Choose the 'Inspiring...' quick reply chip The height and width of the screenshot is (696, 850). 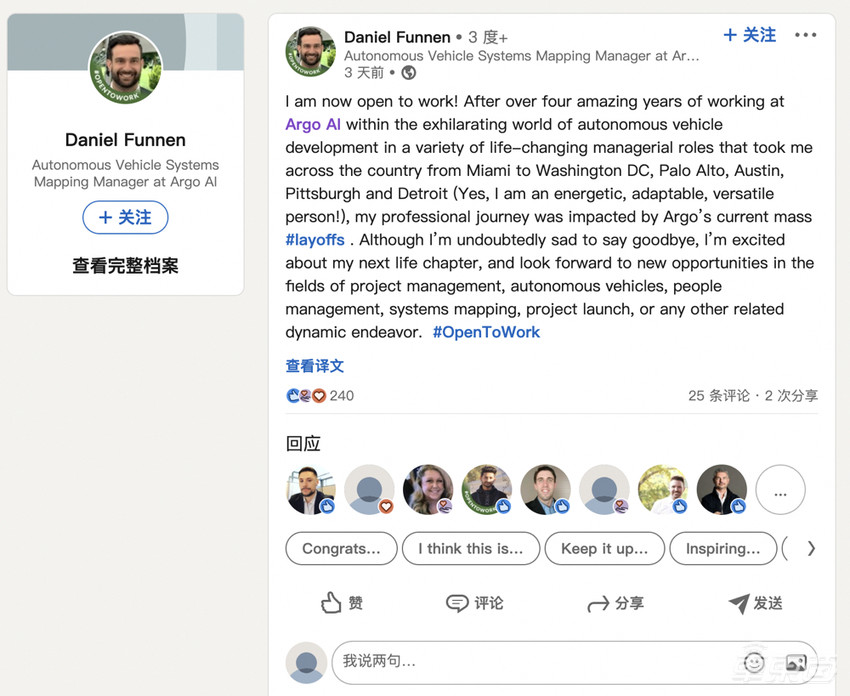[722, 548]
